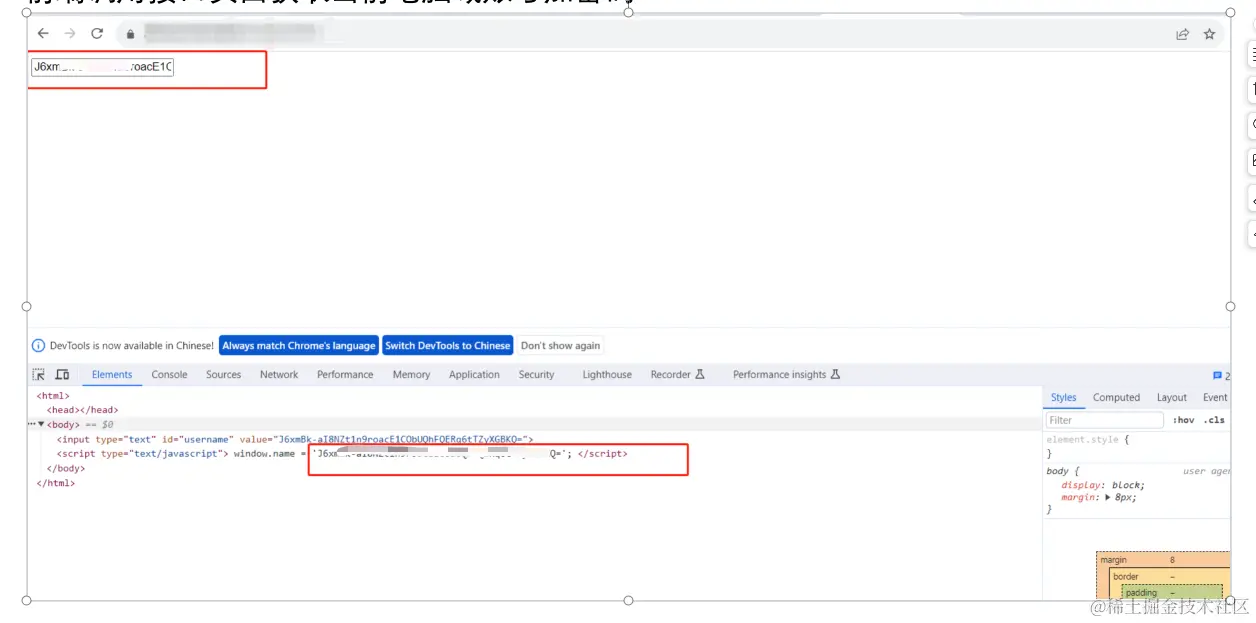Switch to the Console tab
1256x623 pixels.
170,375
